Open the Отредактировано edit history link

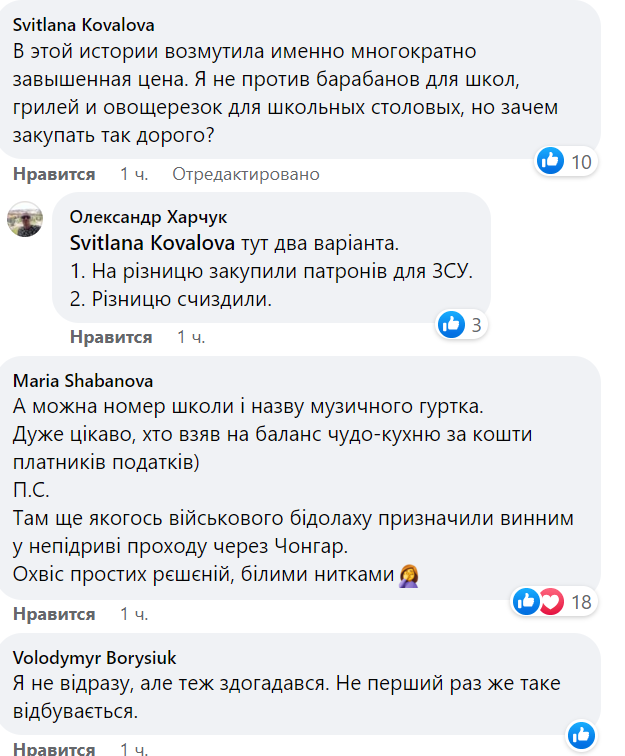(x=245, y=174)
